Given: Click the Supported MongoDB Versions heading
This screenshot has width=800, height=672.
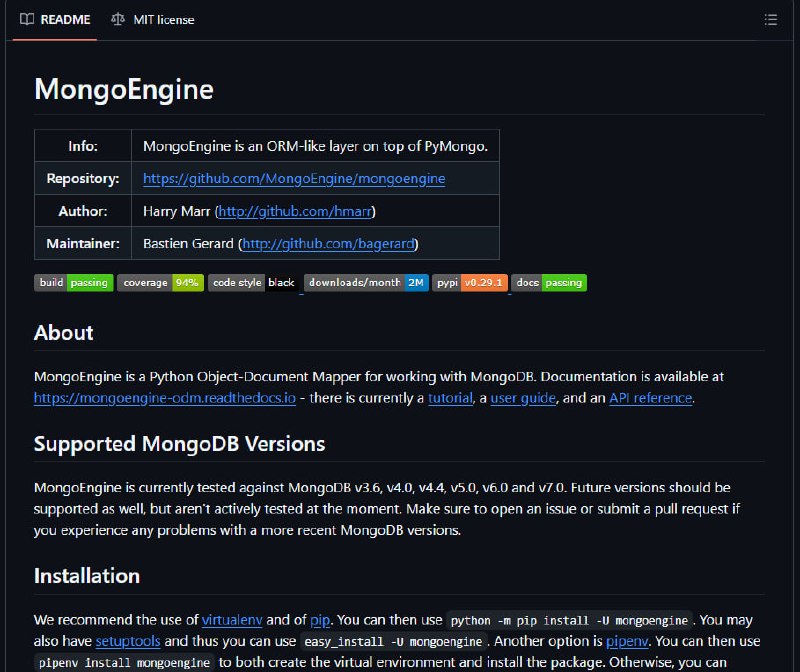Looking at the screenshot, I should point(180,444).
